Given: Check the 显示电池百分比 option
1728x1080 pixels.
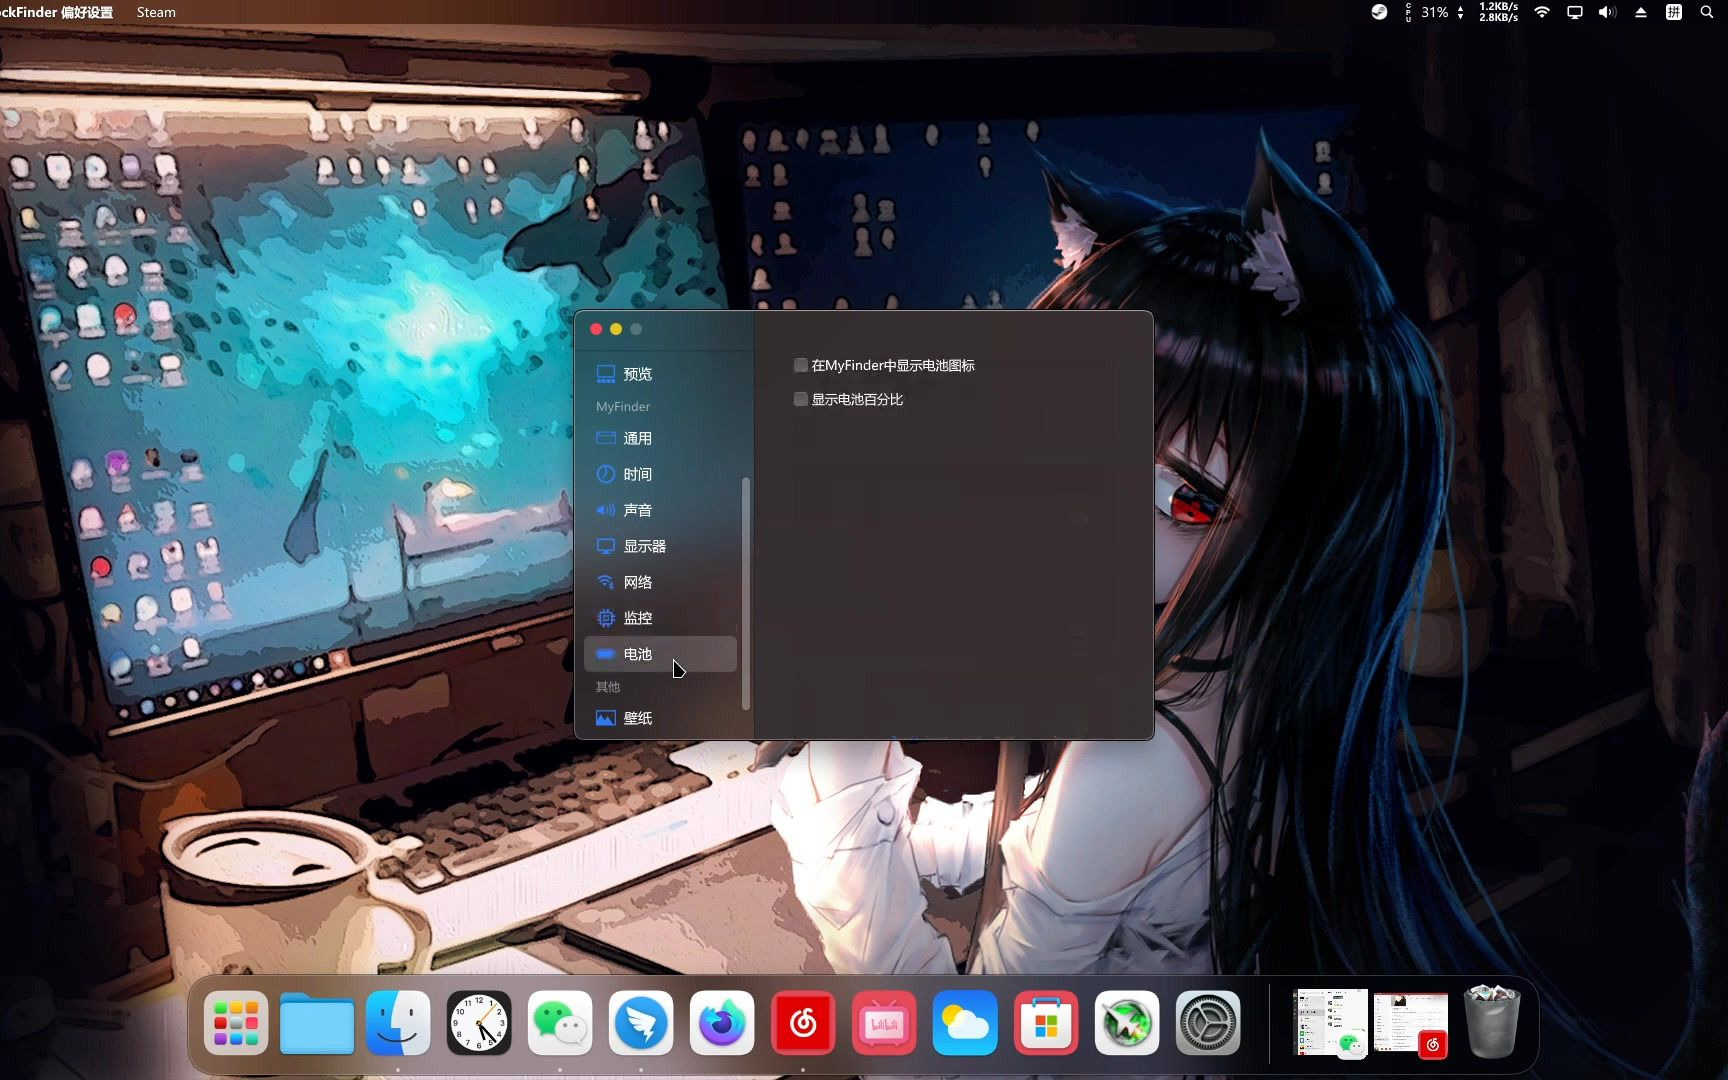Looking at the screenshot, I should coord(800,399).
